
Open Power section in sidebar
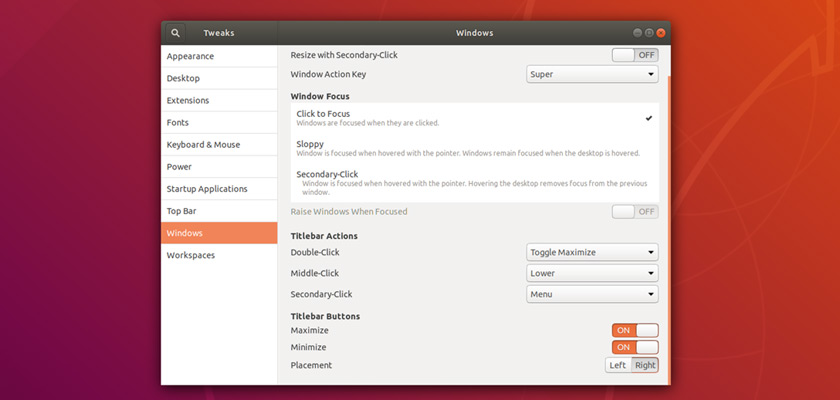tap(219, 167)
